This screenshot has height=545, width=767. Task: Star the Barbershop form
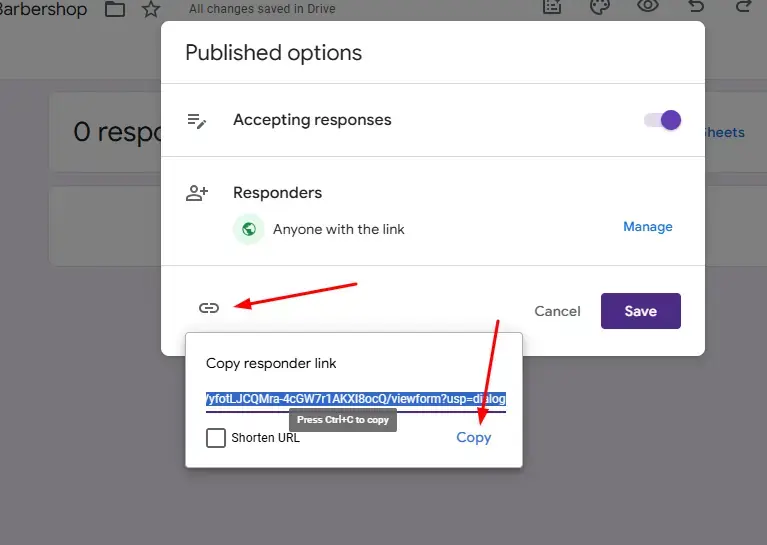[151, 9]
